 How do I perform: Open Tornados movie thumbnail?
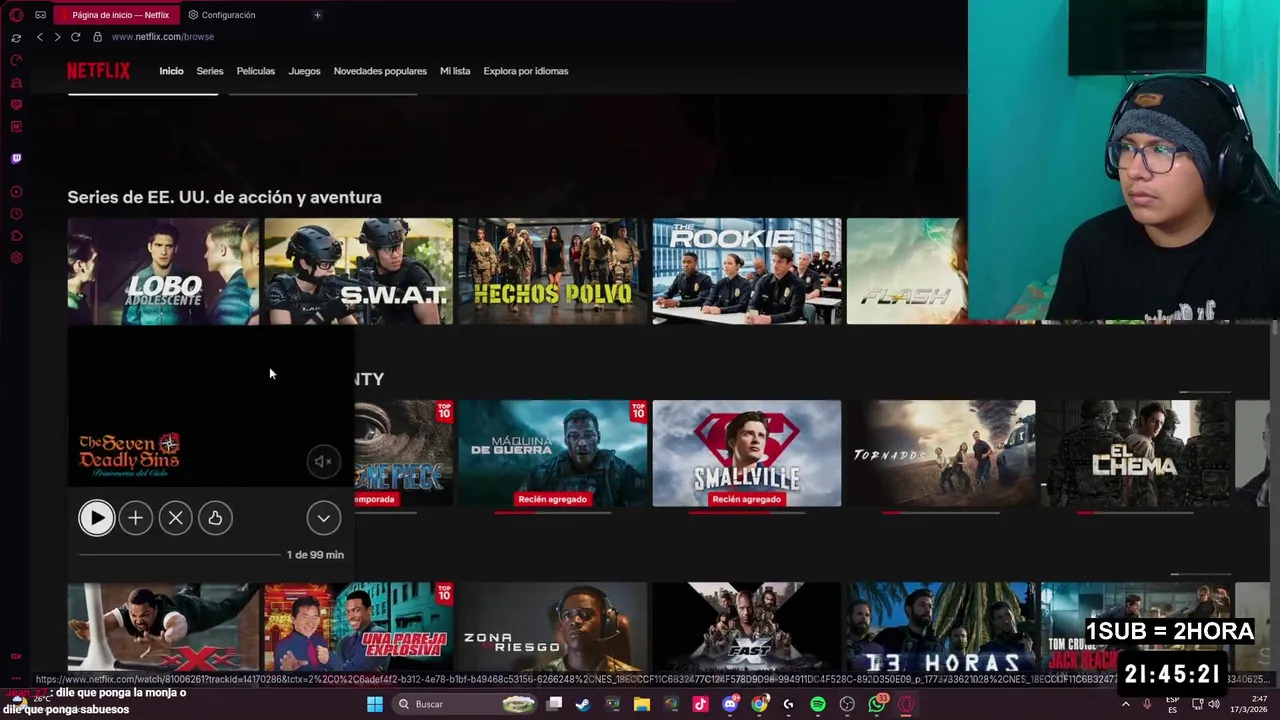click(x=941, y=454)
